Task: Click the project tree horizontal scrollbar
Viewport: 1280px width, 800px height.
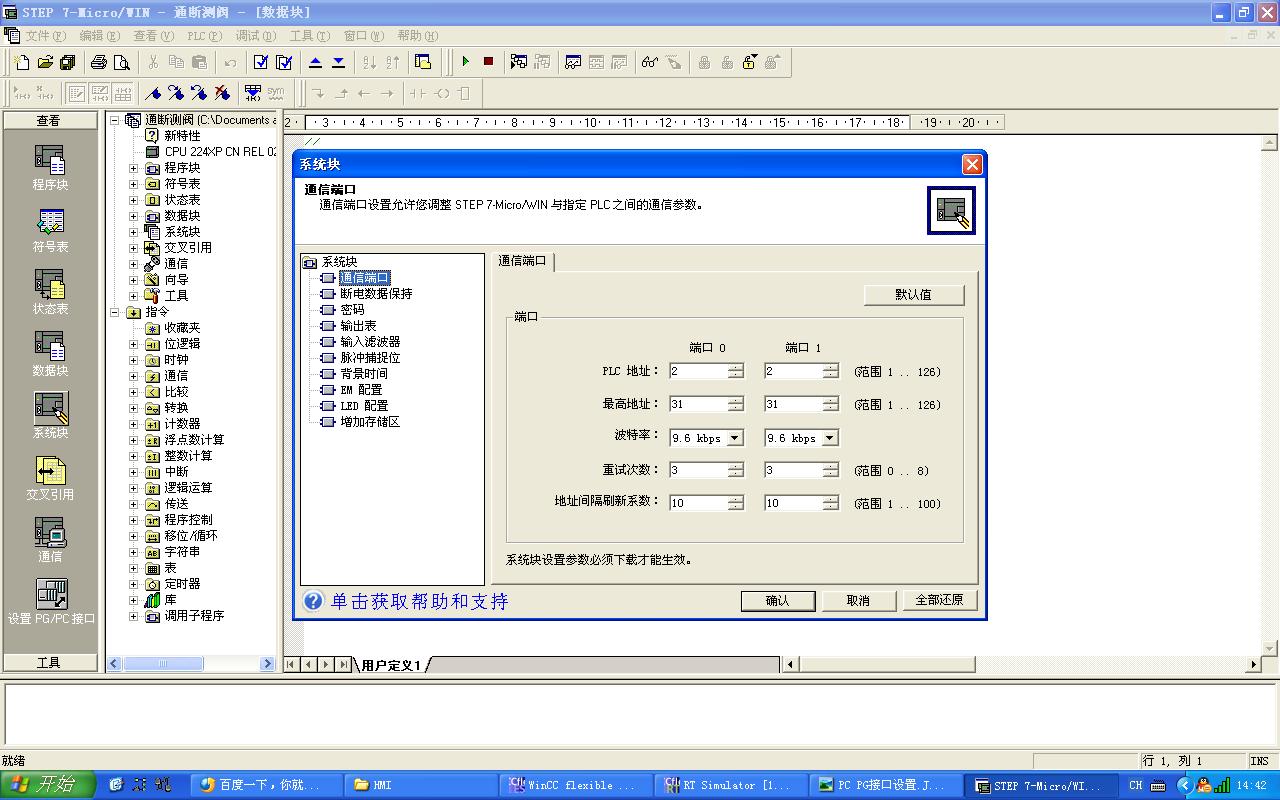Action: [x=191, y=664]
